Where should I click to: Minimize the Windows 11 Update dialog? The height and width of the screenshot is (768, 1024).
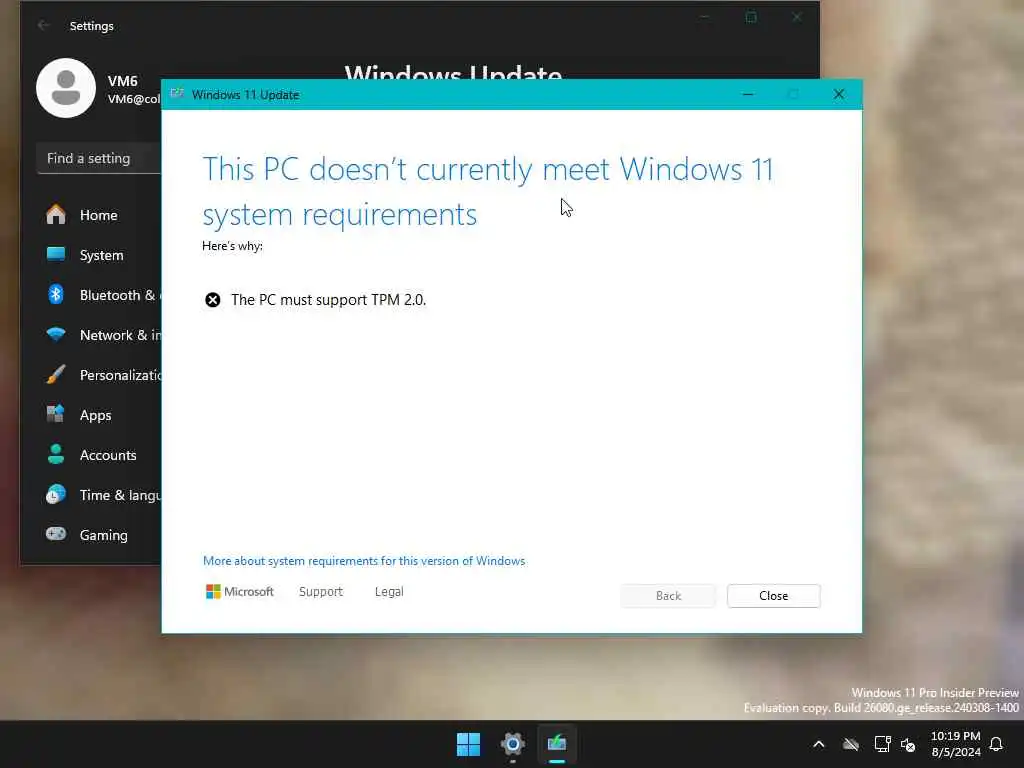click(748, 95)
